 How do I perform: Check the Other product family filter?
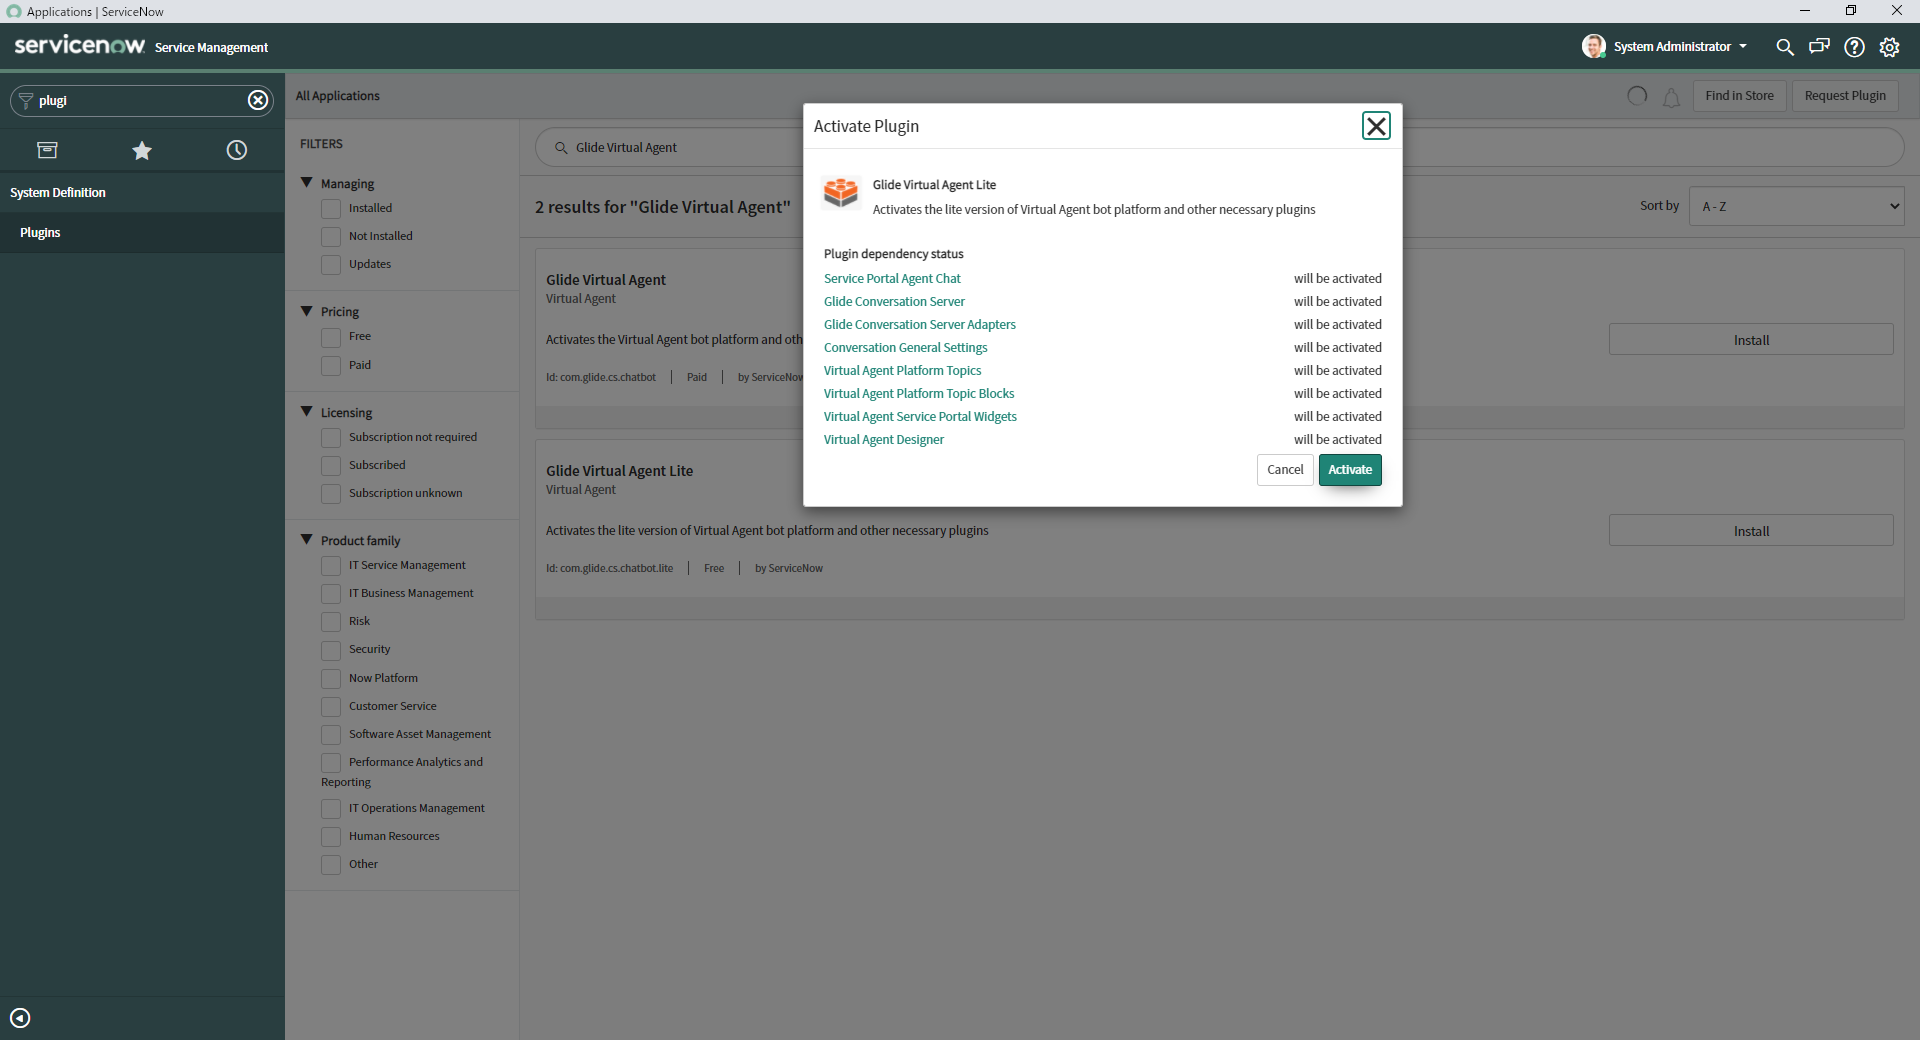coord(331,865)
